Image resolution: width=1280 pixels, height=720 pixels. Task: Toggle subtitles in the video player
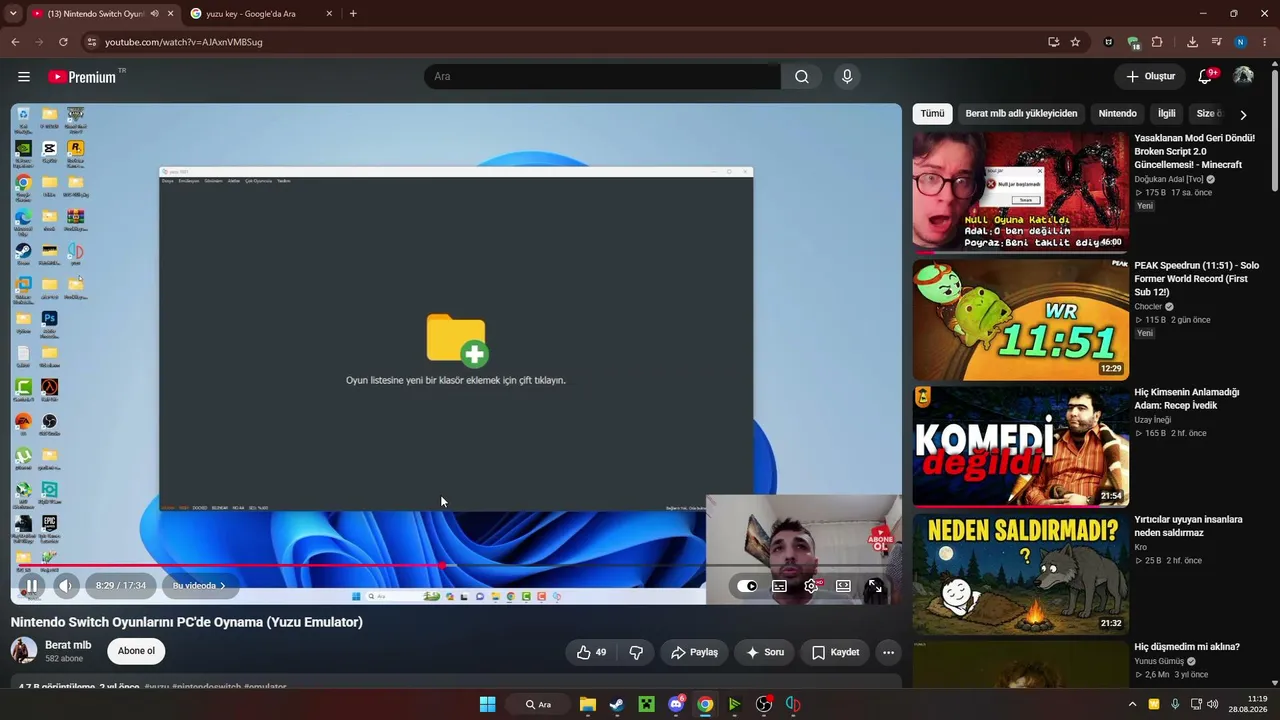(779, 586)
